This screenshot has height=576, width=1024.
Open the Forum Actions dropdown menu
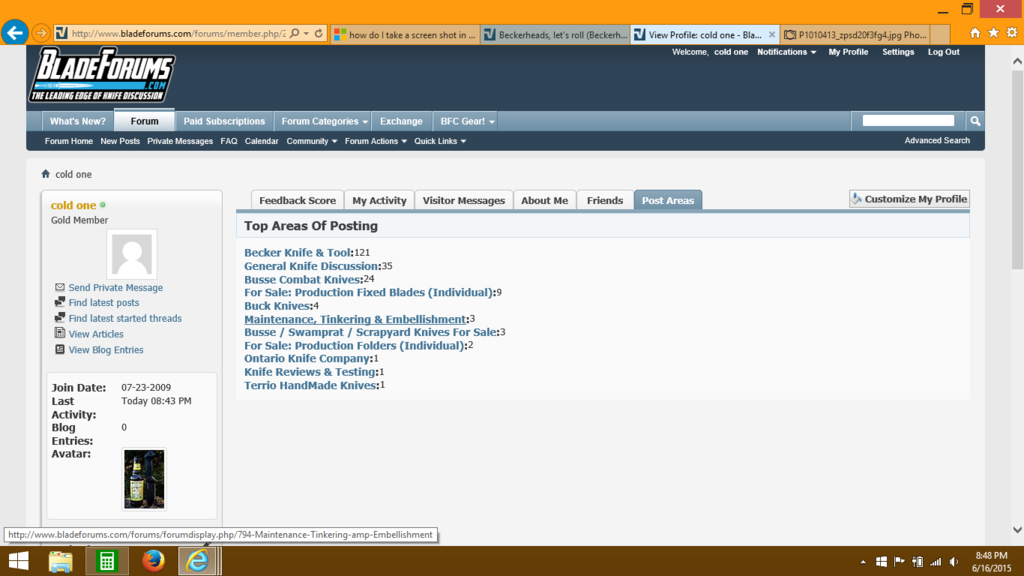pyautogui.click(x=376, y=141)
